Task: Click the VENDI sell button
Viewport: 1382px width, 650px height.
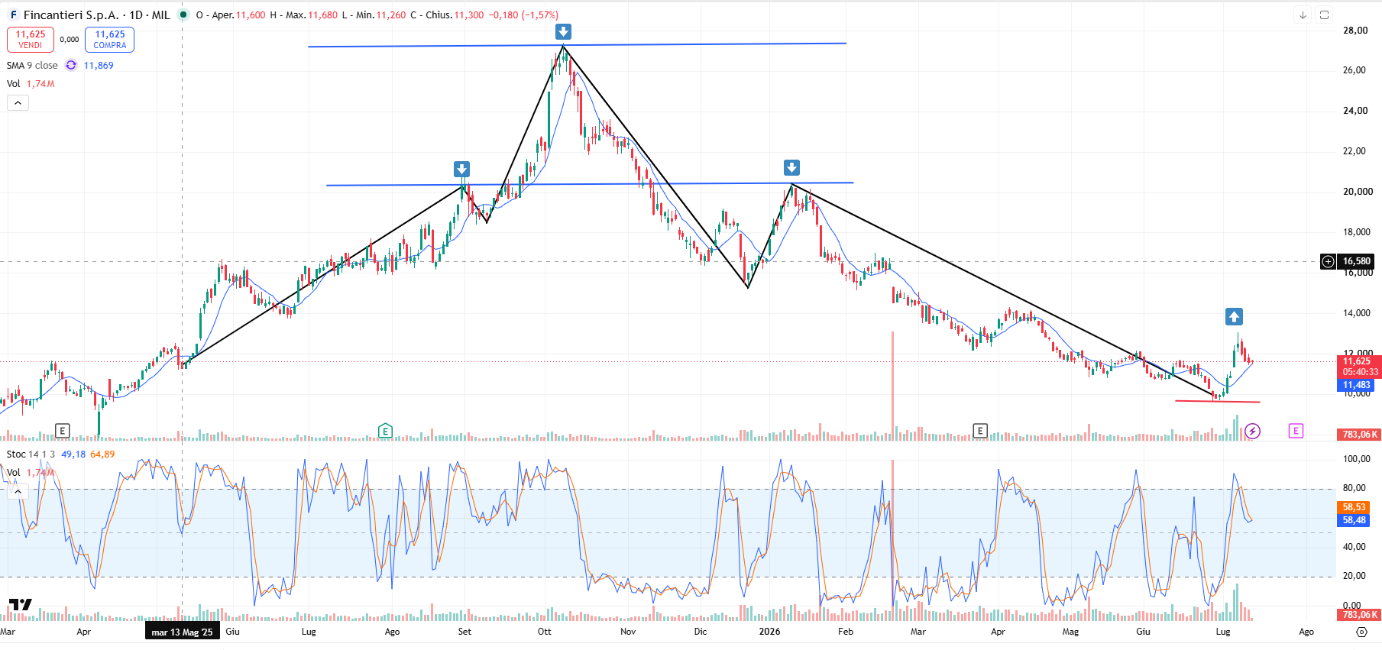Action: (31, 40)
